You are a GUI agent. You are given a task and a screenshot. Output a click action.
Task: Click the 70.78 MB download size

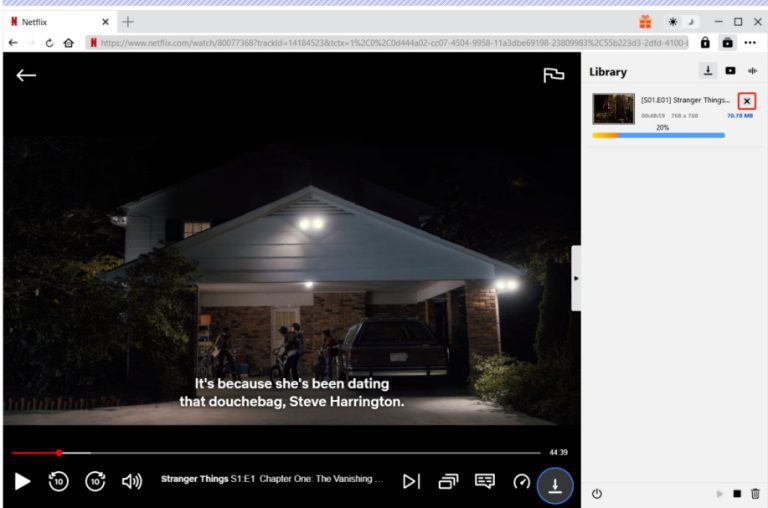tap(740, 116)
